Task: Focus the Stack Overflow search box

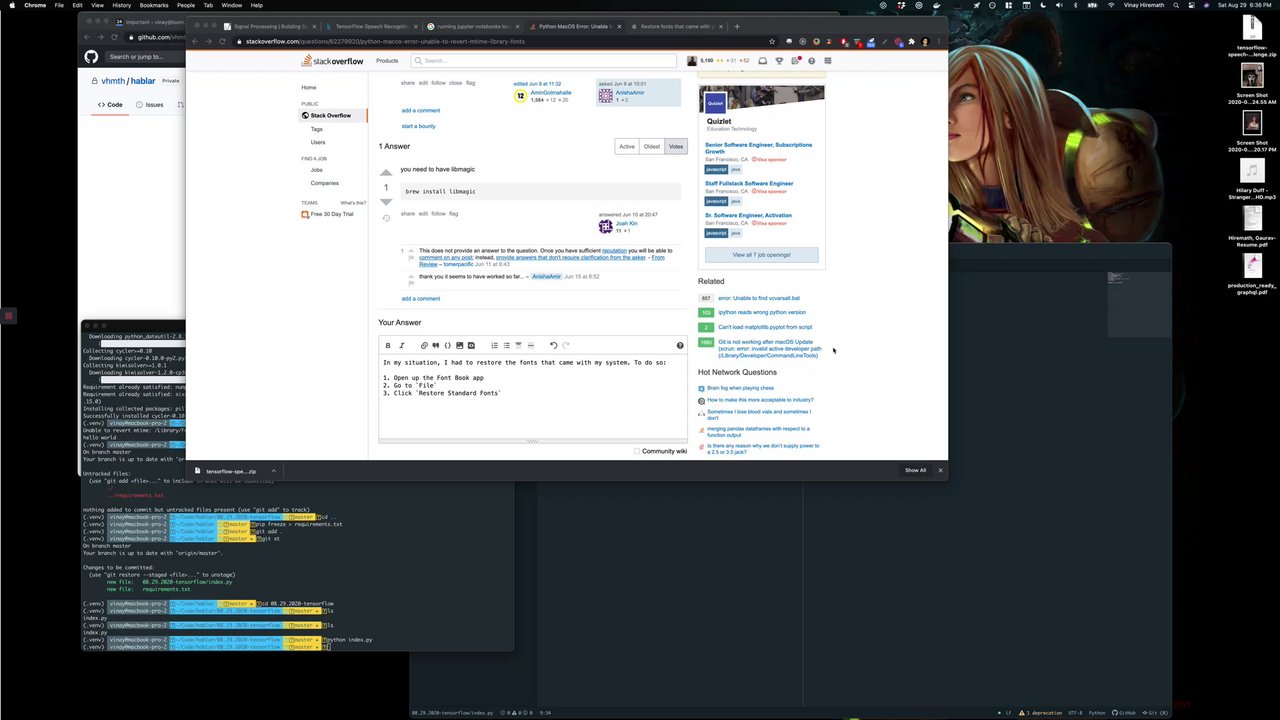Action: (x=545, y=61)
